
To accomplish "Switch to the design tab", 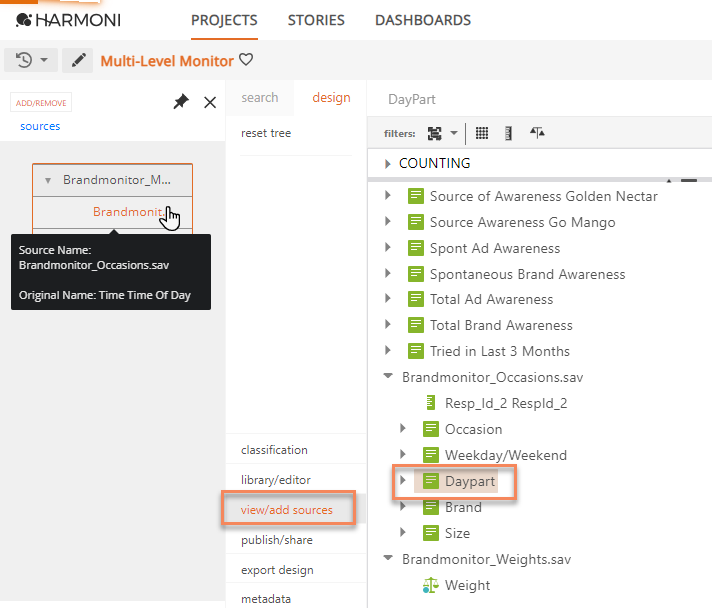I will point(331,98).
